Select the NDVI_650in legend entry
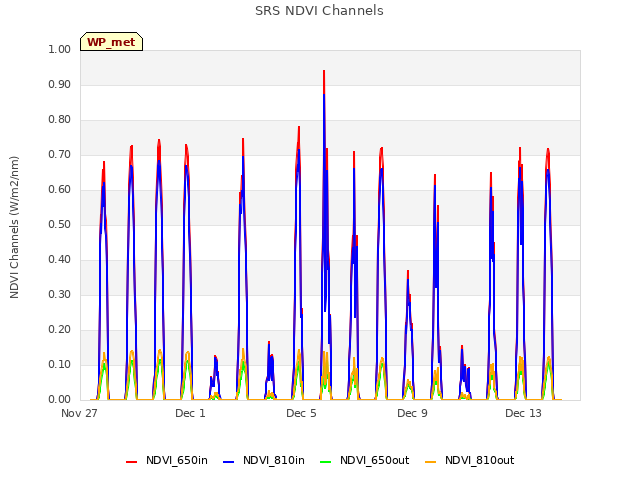The height and width of the screenshot is (480, 640). click(167, 460)
